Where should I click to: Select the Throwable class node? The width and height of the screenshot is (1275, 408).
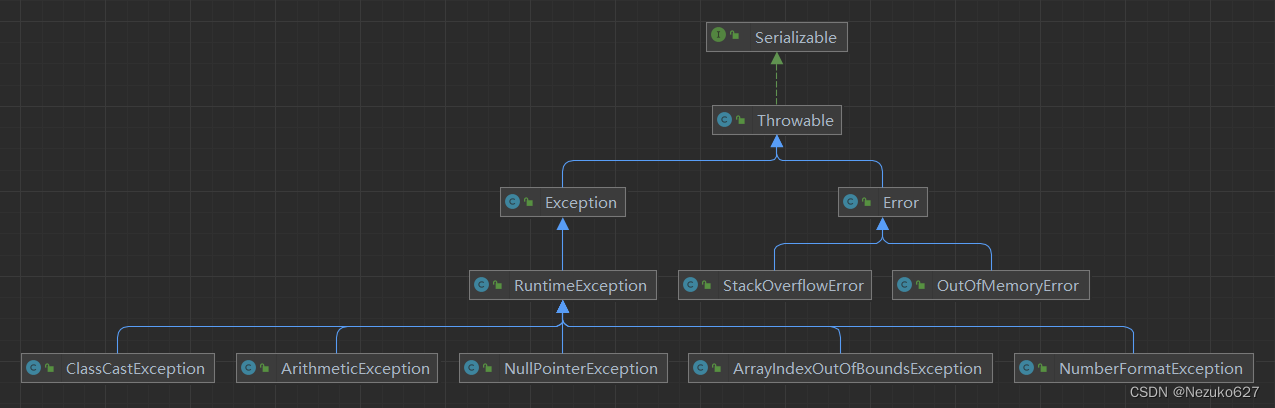(x=777, y=120)
